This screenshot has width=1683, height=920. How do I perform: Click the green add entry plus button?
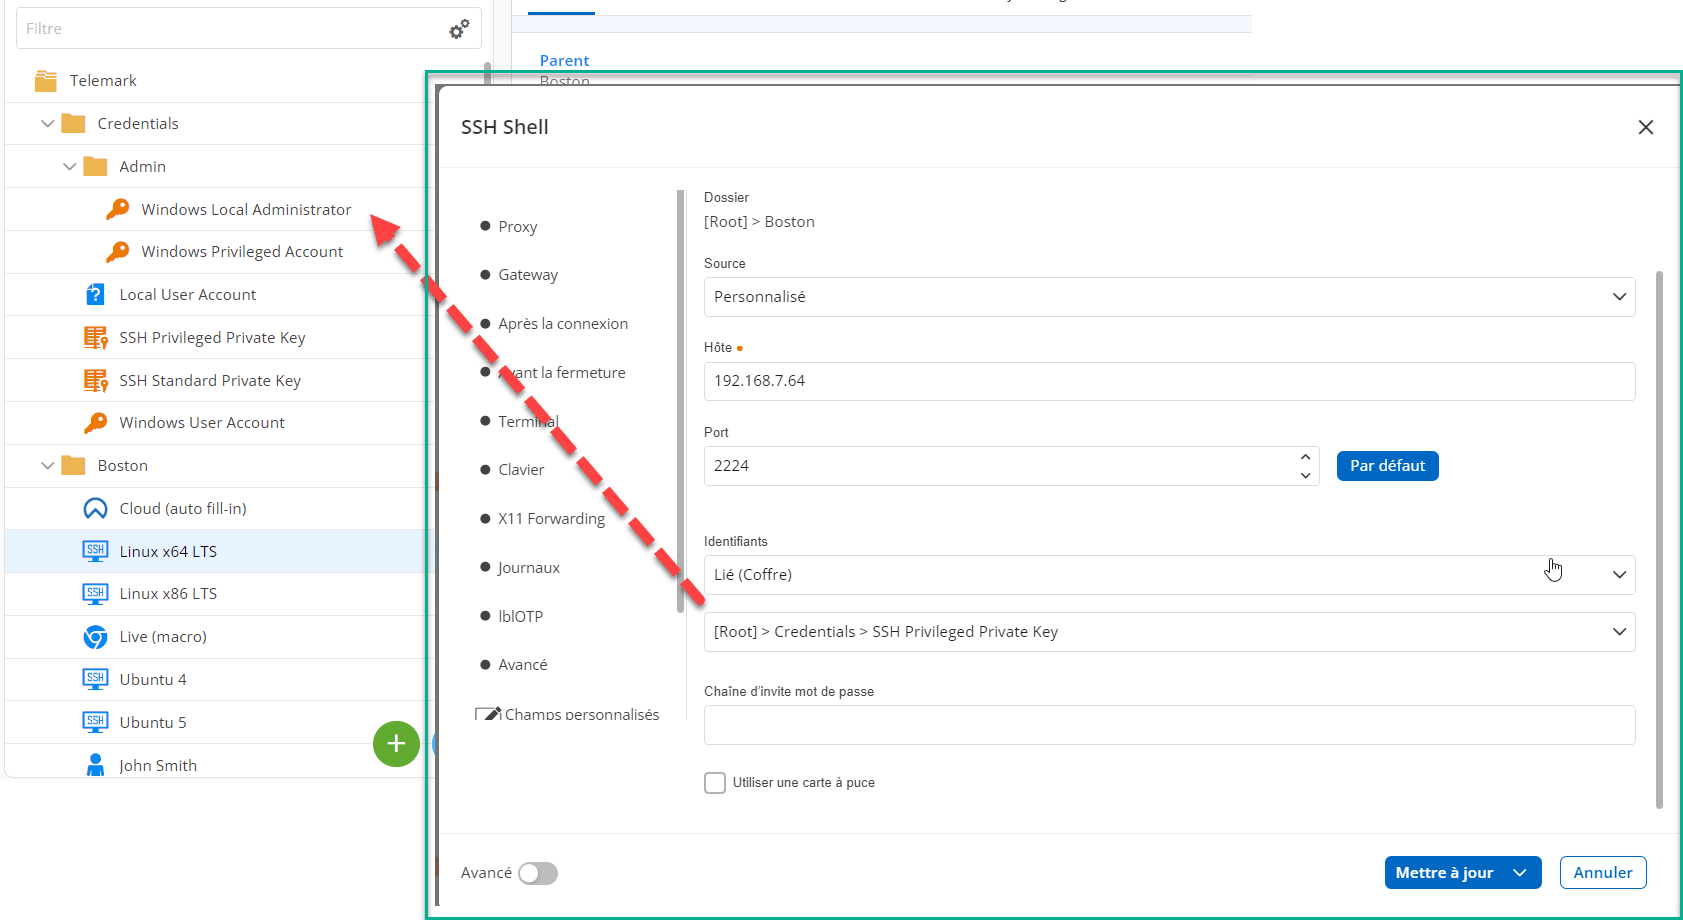[396, 744]
